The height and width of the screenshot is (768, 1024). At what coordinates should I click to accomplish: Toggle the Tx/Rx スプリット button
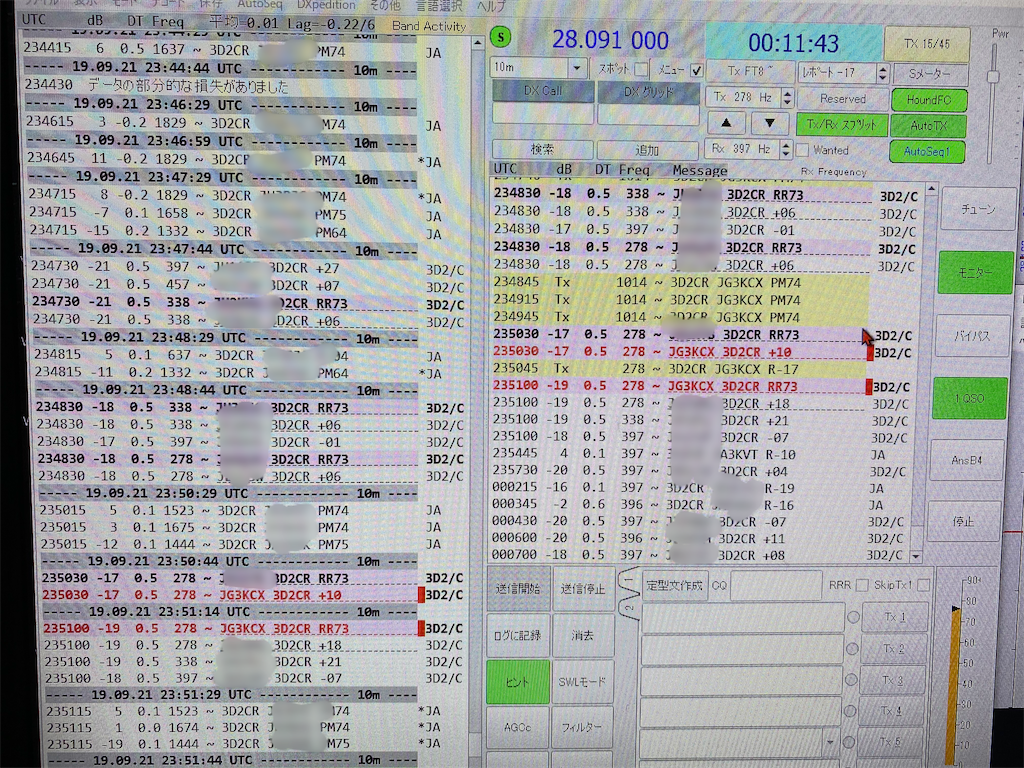841,124
